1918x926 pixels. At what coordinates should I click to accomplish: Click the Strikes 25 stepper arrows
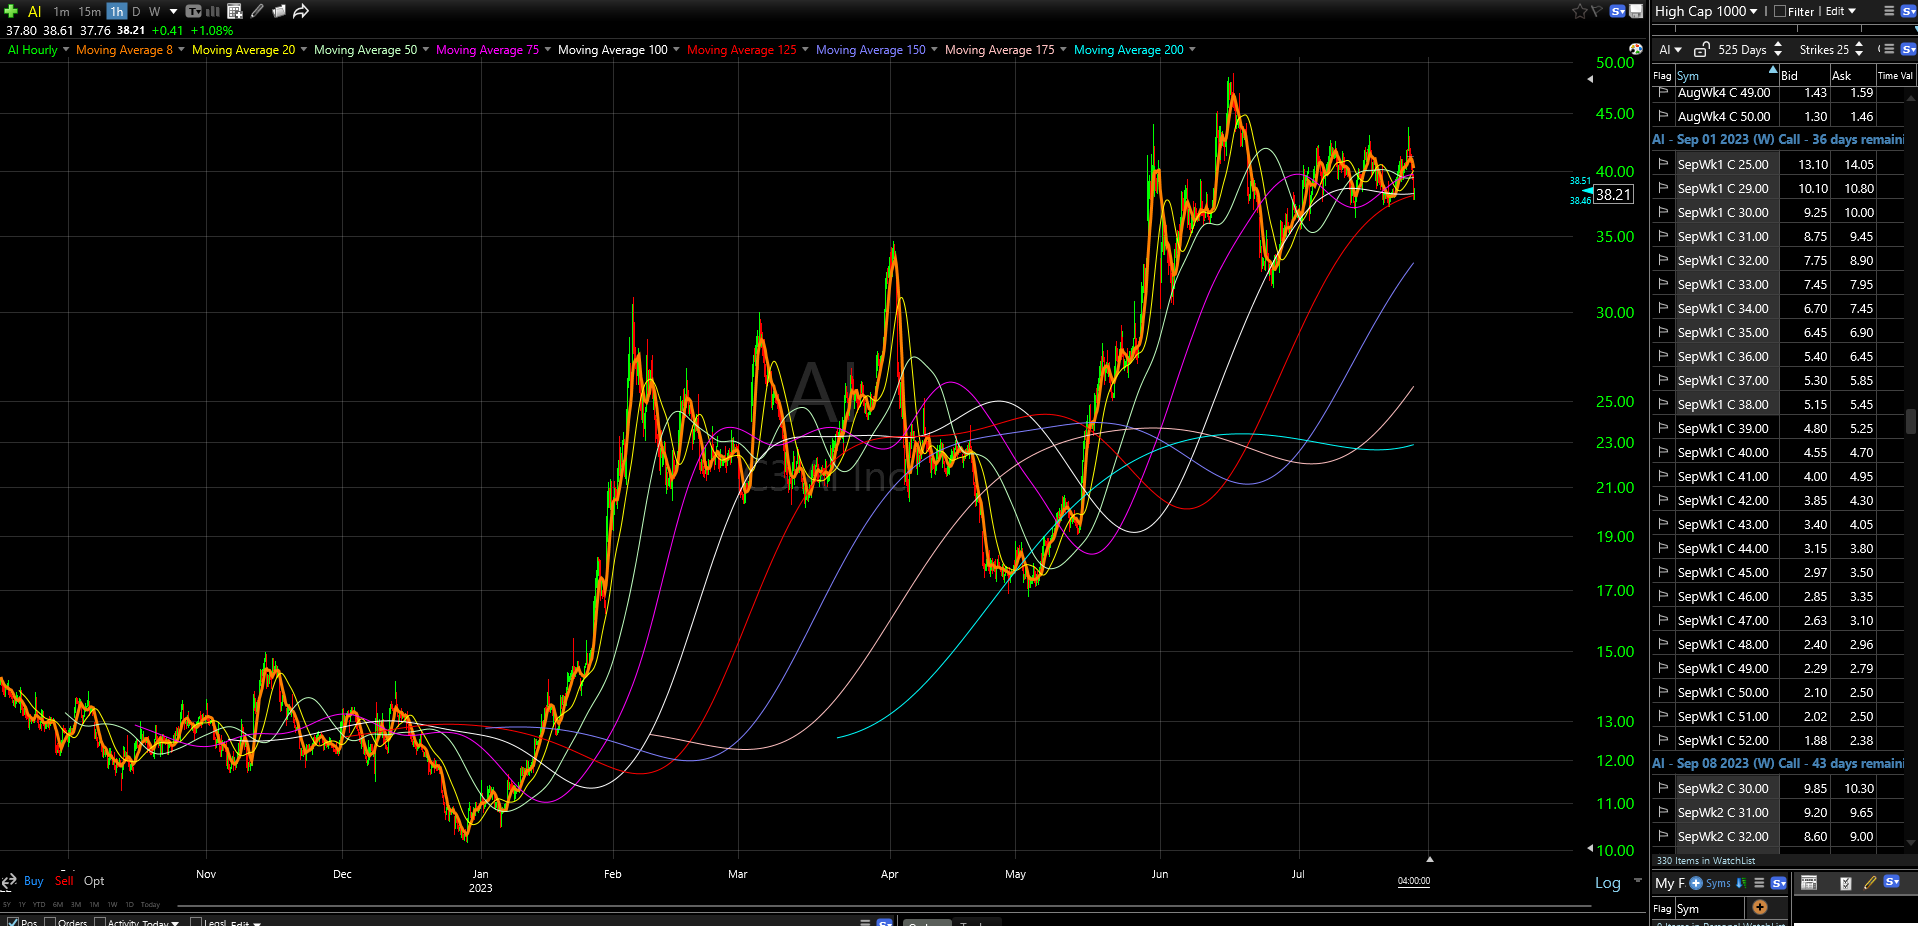pyautogui.click(x=1859, y=49)
